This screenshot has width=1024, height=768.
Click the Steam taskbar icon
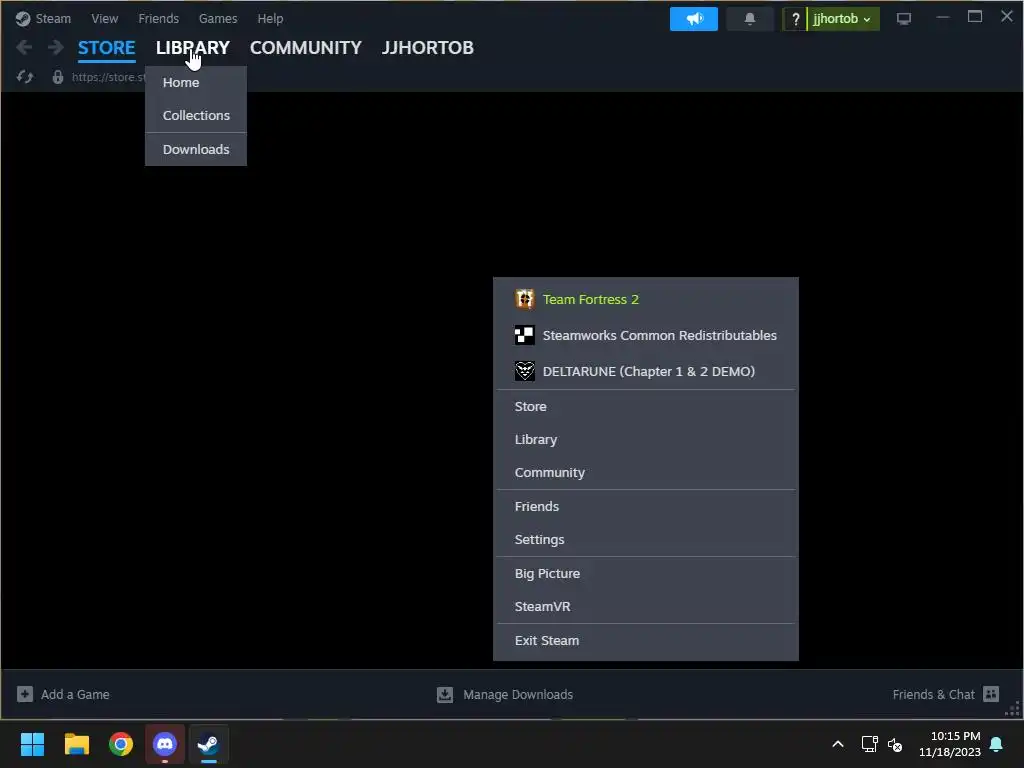coord(209,744)
